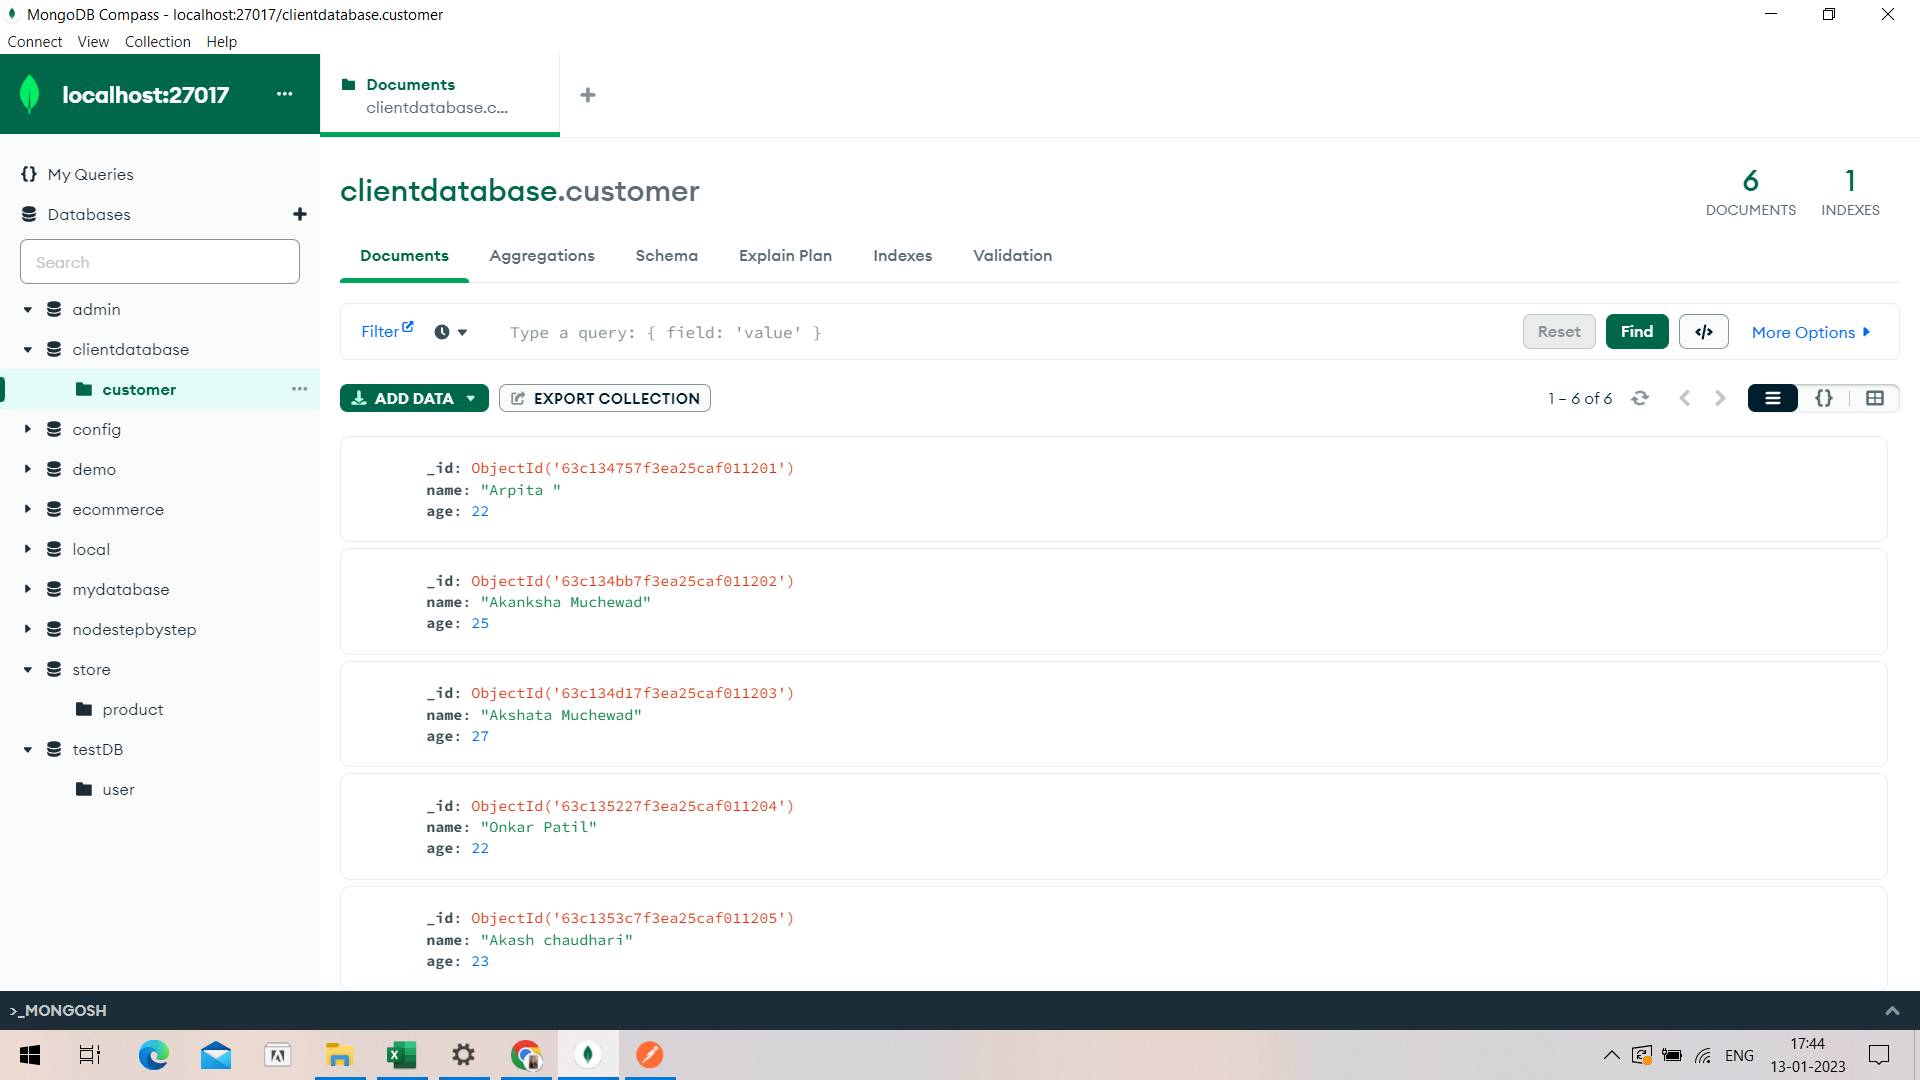Viewport: 1920px width, 1080px height.
Task: Switch to the table view of documents
Action: pos(1875,397)
